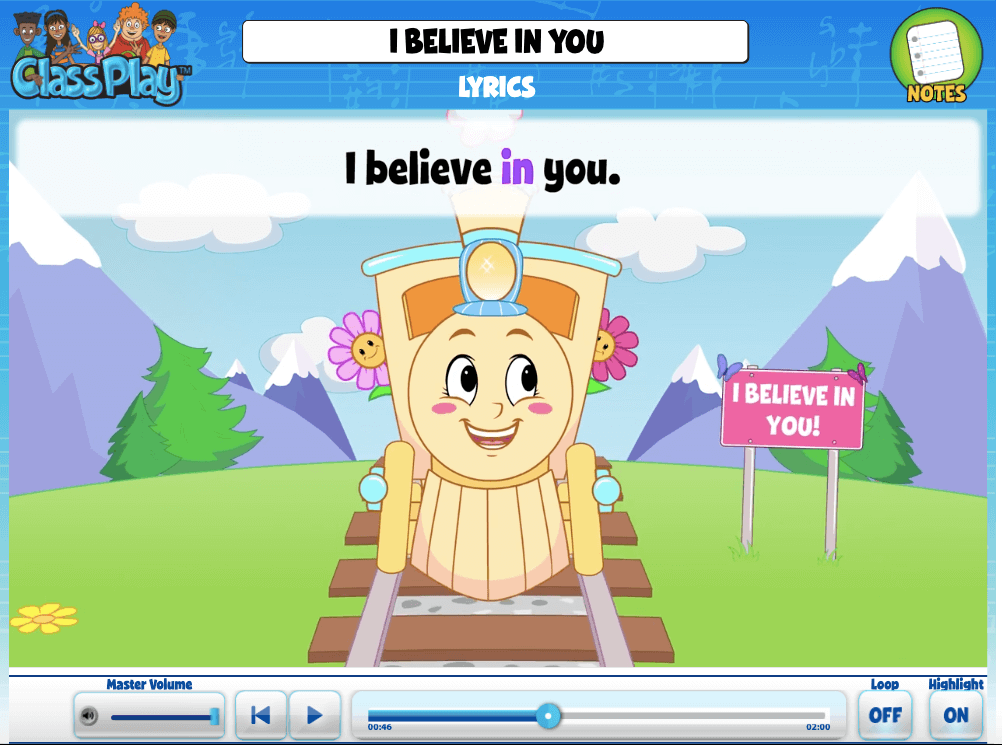1002x745 pixels.
Task: Click the unplayed part of progress bar
Action: (694, 716)
